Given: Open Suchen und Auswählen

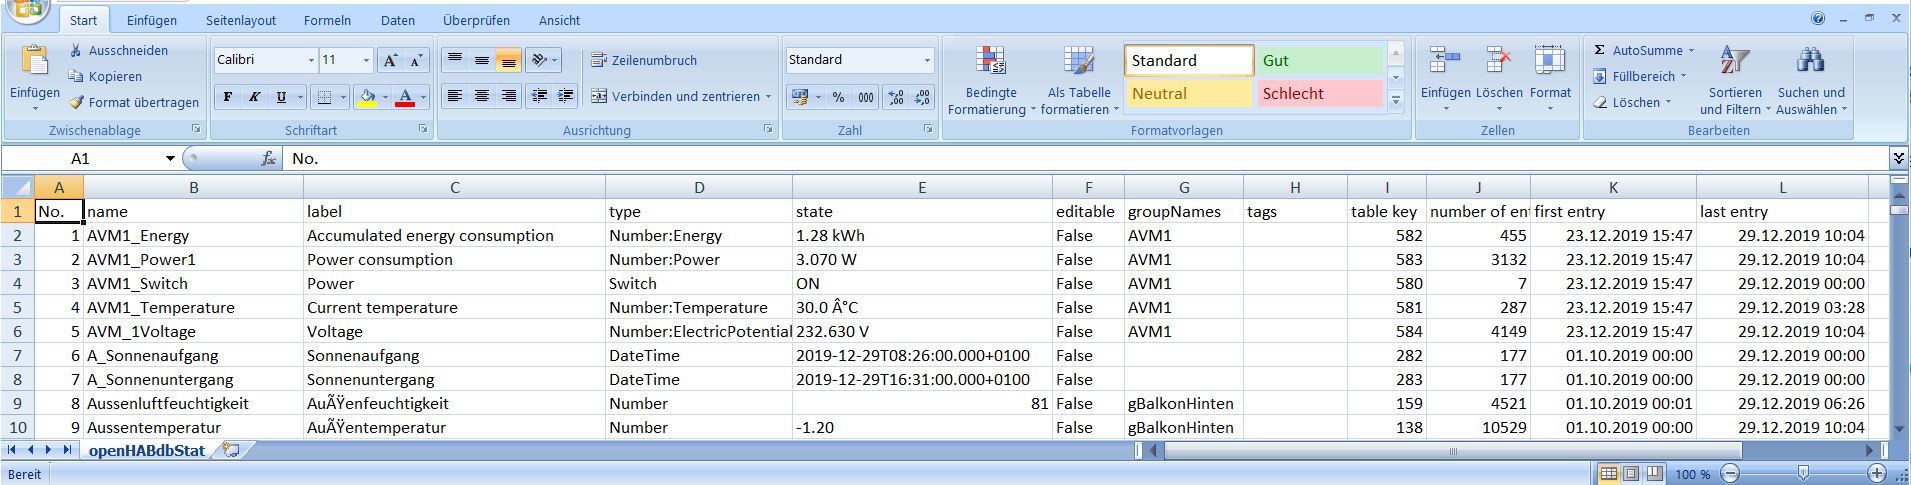Looking at the screenshot, I should [1811, 80].
